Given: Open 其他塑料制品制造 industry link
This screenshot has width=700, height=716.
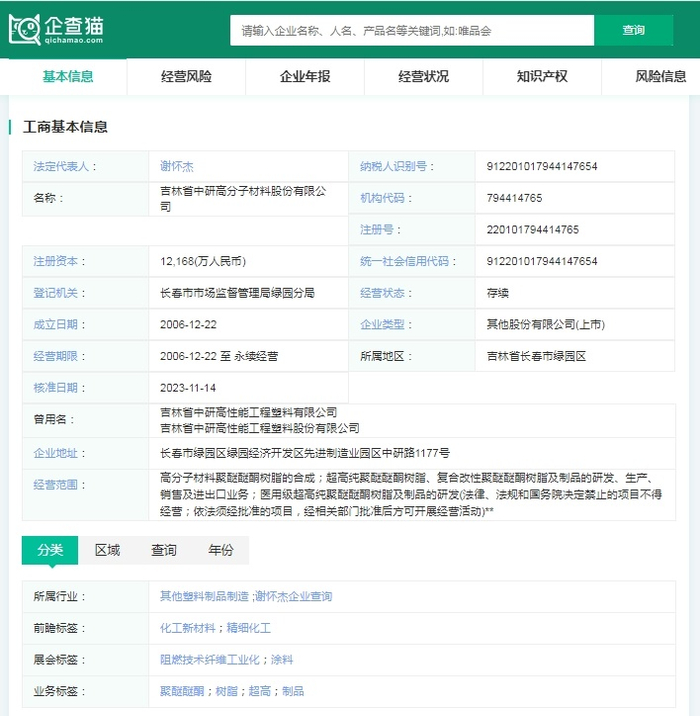Looking at the screenshot, I should pyautogui.click(x=203, y=597).
